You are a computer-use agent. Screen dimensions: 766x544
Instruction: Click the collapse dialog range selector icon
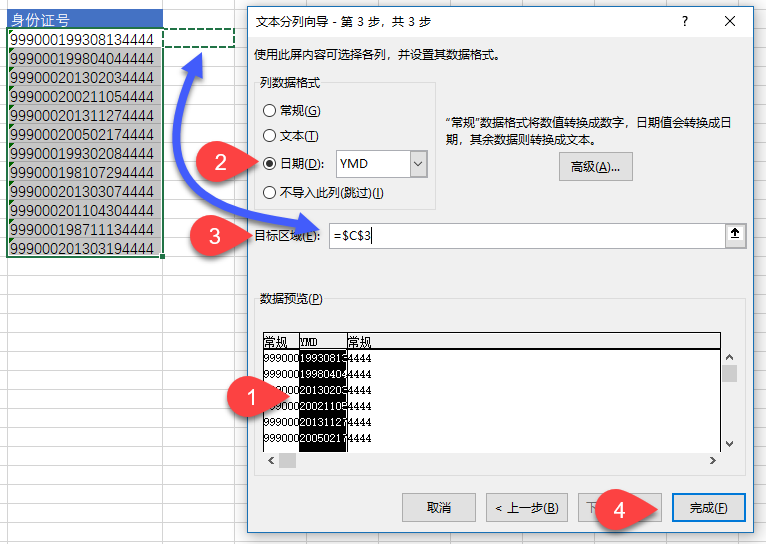pyautogui.click(x=735, y=235)
